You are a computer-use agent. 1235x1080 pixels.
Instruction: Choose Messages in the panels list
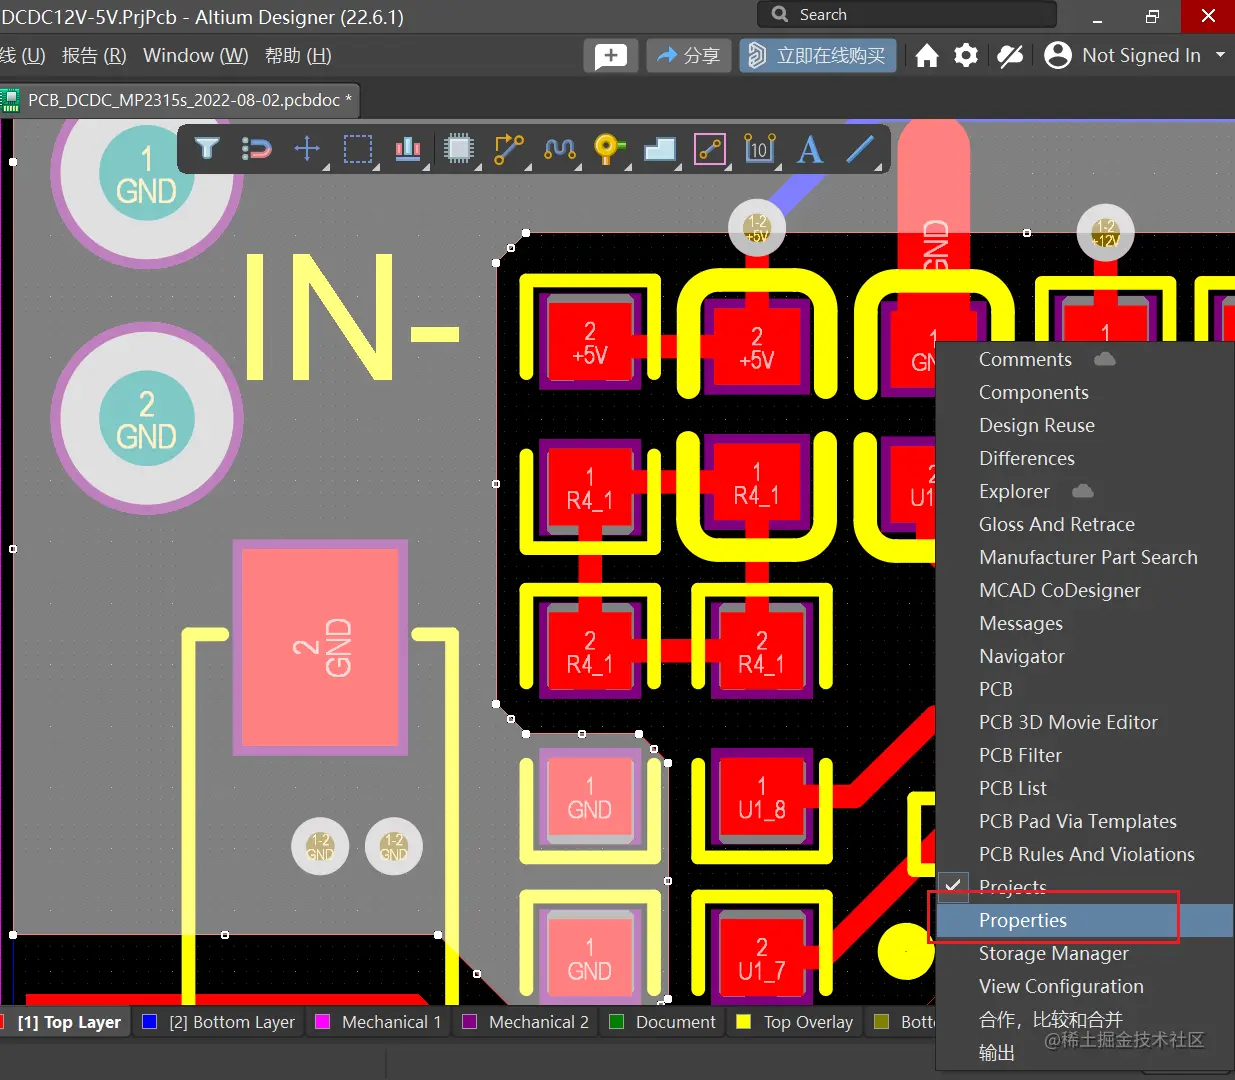coord(1085,623)
